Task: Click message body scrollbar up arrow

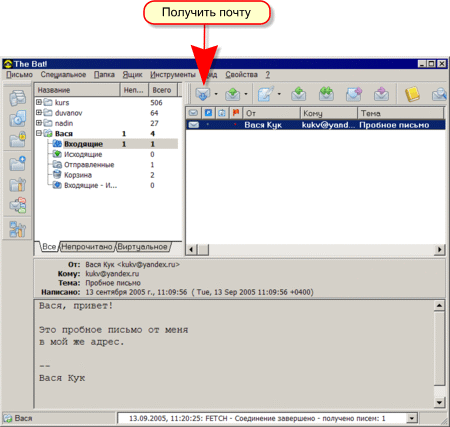Action: pos(439,305)
